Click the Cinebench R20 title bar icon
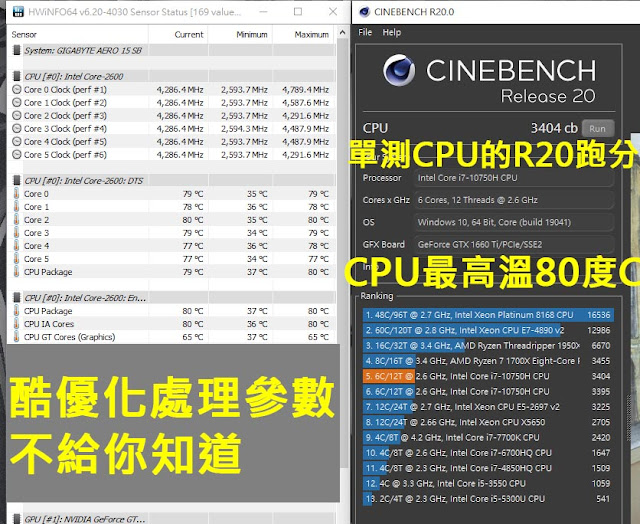The width and height of the screenshot is (640, 524). pos(364,12)
